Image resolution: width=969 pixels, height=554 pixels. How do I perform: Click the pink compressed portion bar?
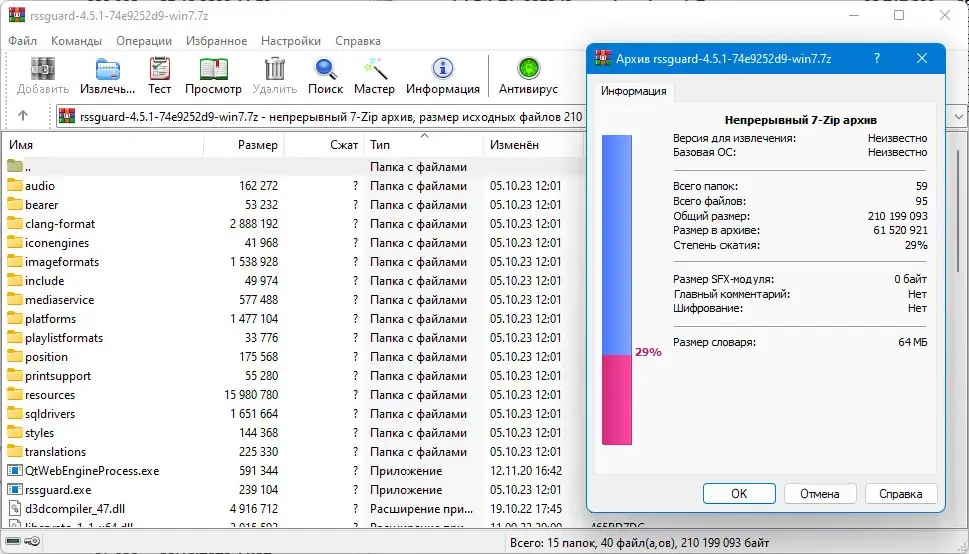pyautogui.click(x=617, y=399)
